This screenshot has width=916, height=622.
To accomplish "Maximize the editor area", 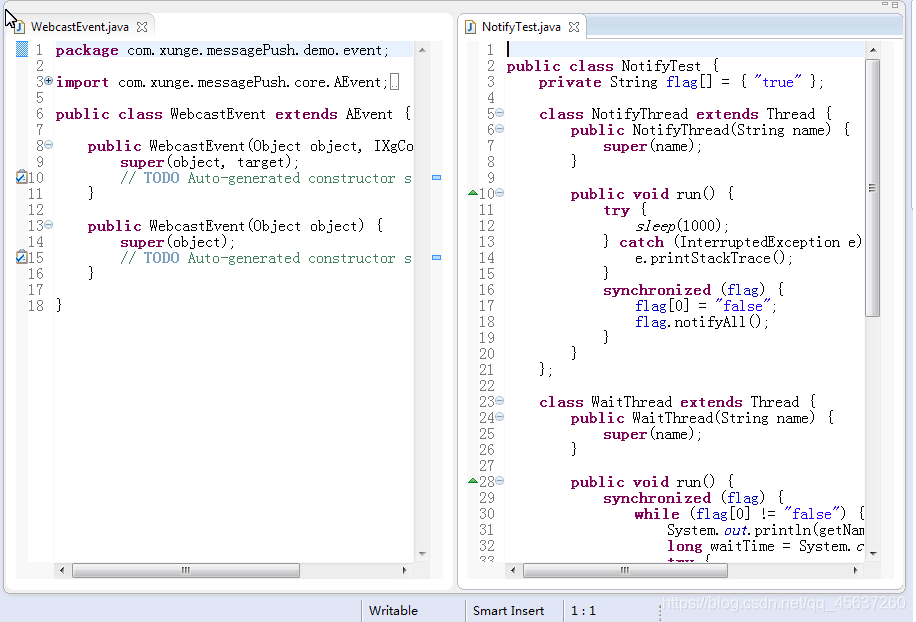I will coord(894,5).
